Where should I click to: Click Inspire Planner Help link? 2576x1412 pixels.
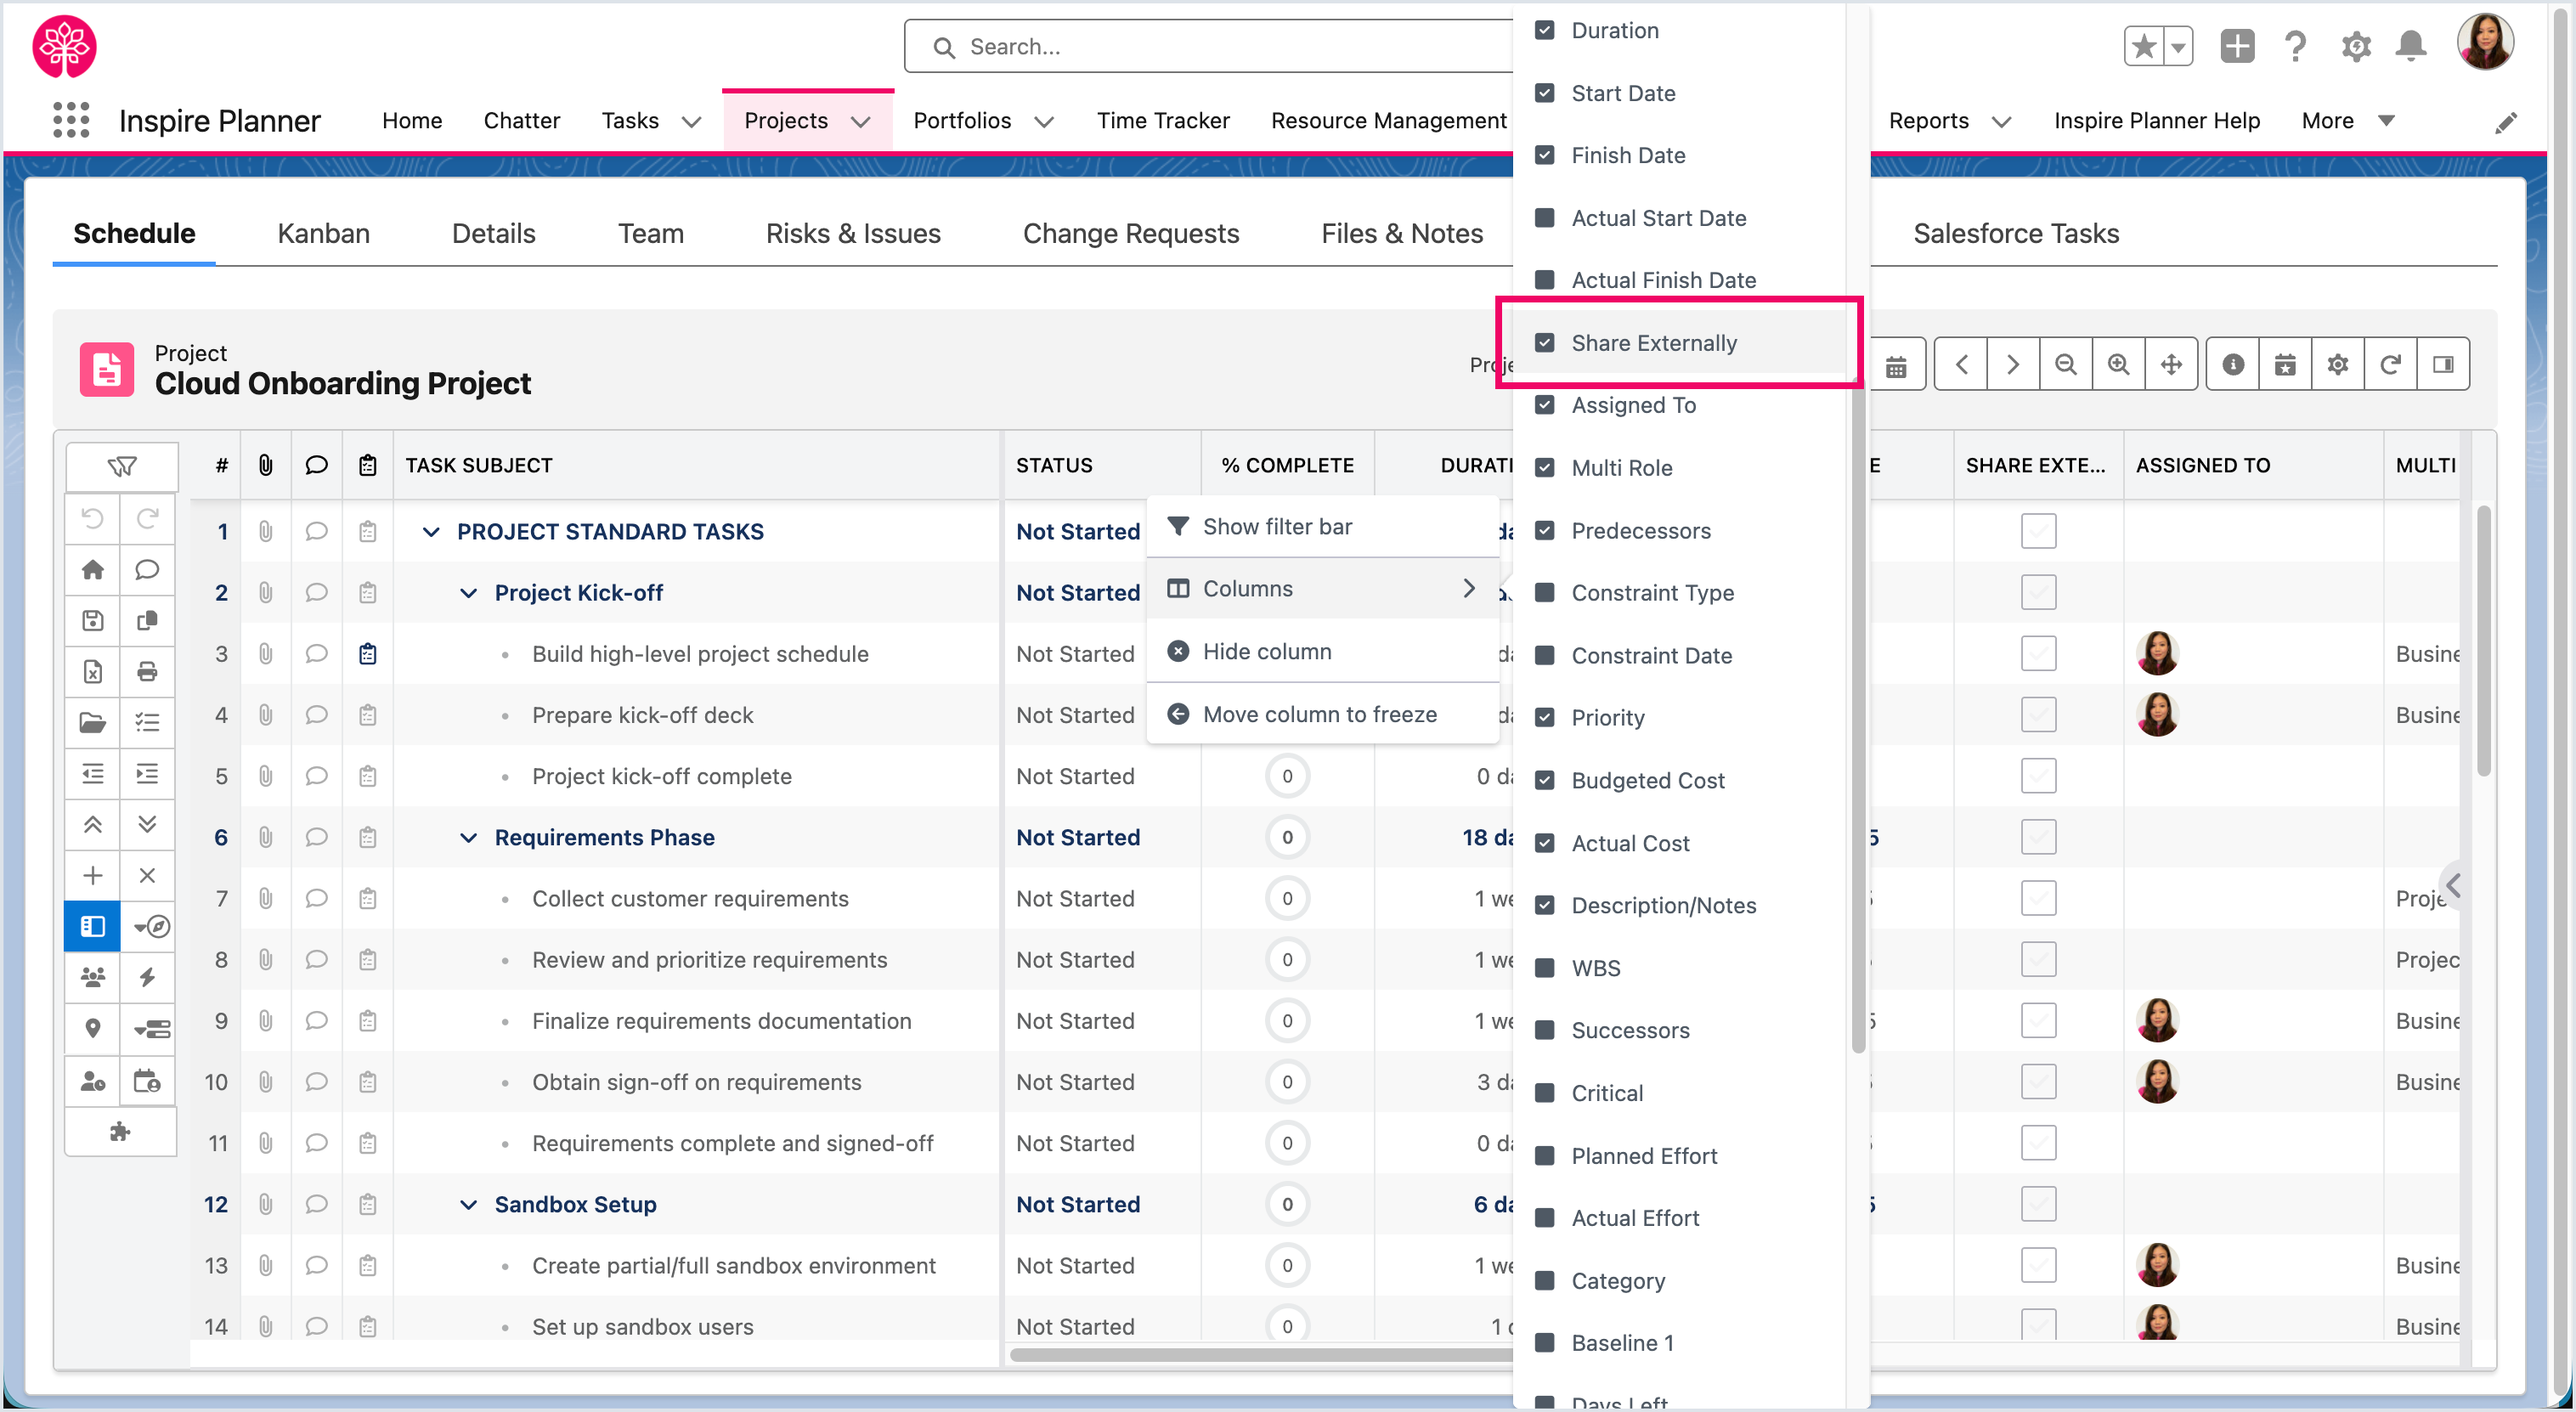pyautogui.click(x=2156, y=121)
